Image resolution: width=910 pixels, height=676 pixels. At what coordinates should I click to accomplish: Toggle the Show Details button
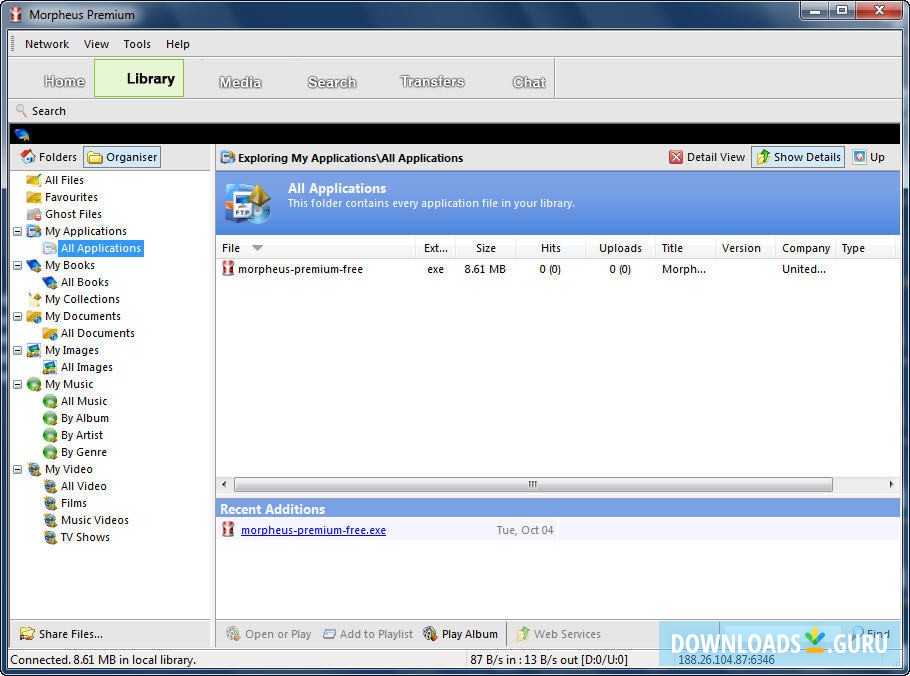pyautogui.click(x=798, y=157)
